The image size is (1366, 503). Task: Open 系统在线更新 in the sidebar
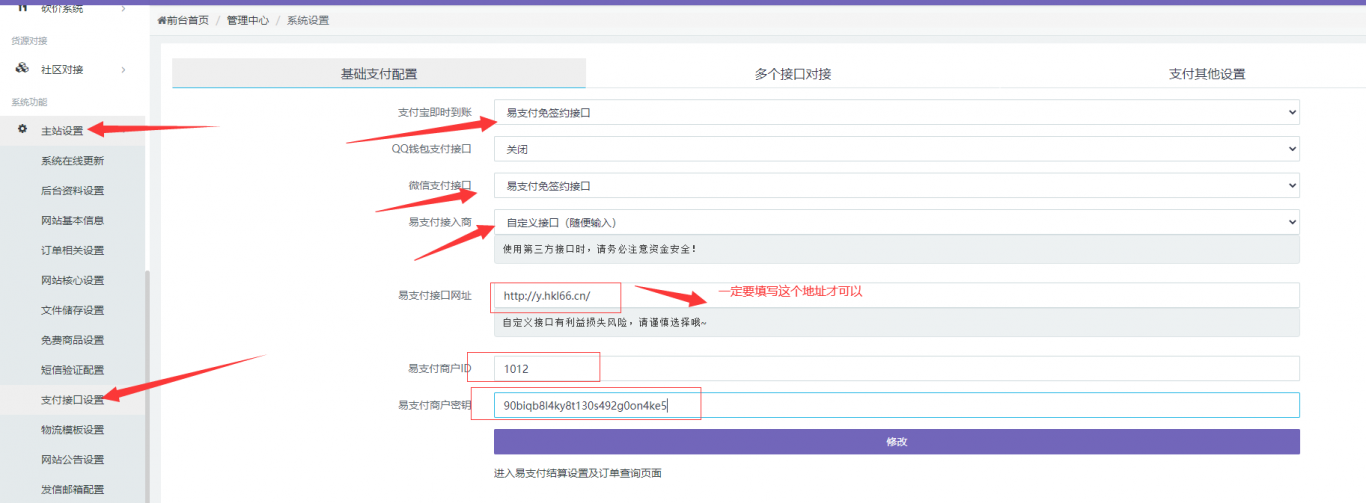(x=72, y=161)
